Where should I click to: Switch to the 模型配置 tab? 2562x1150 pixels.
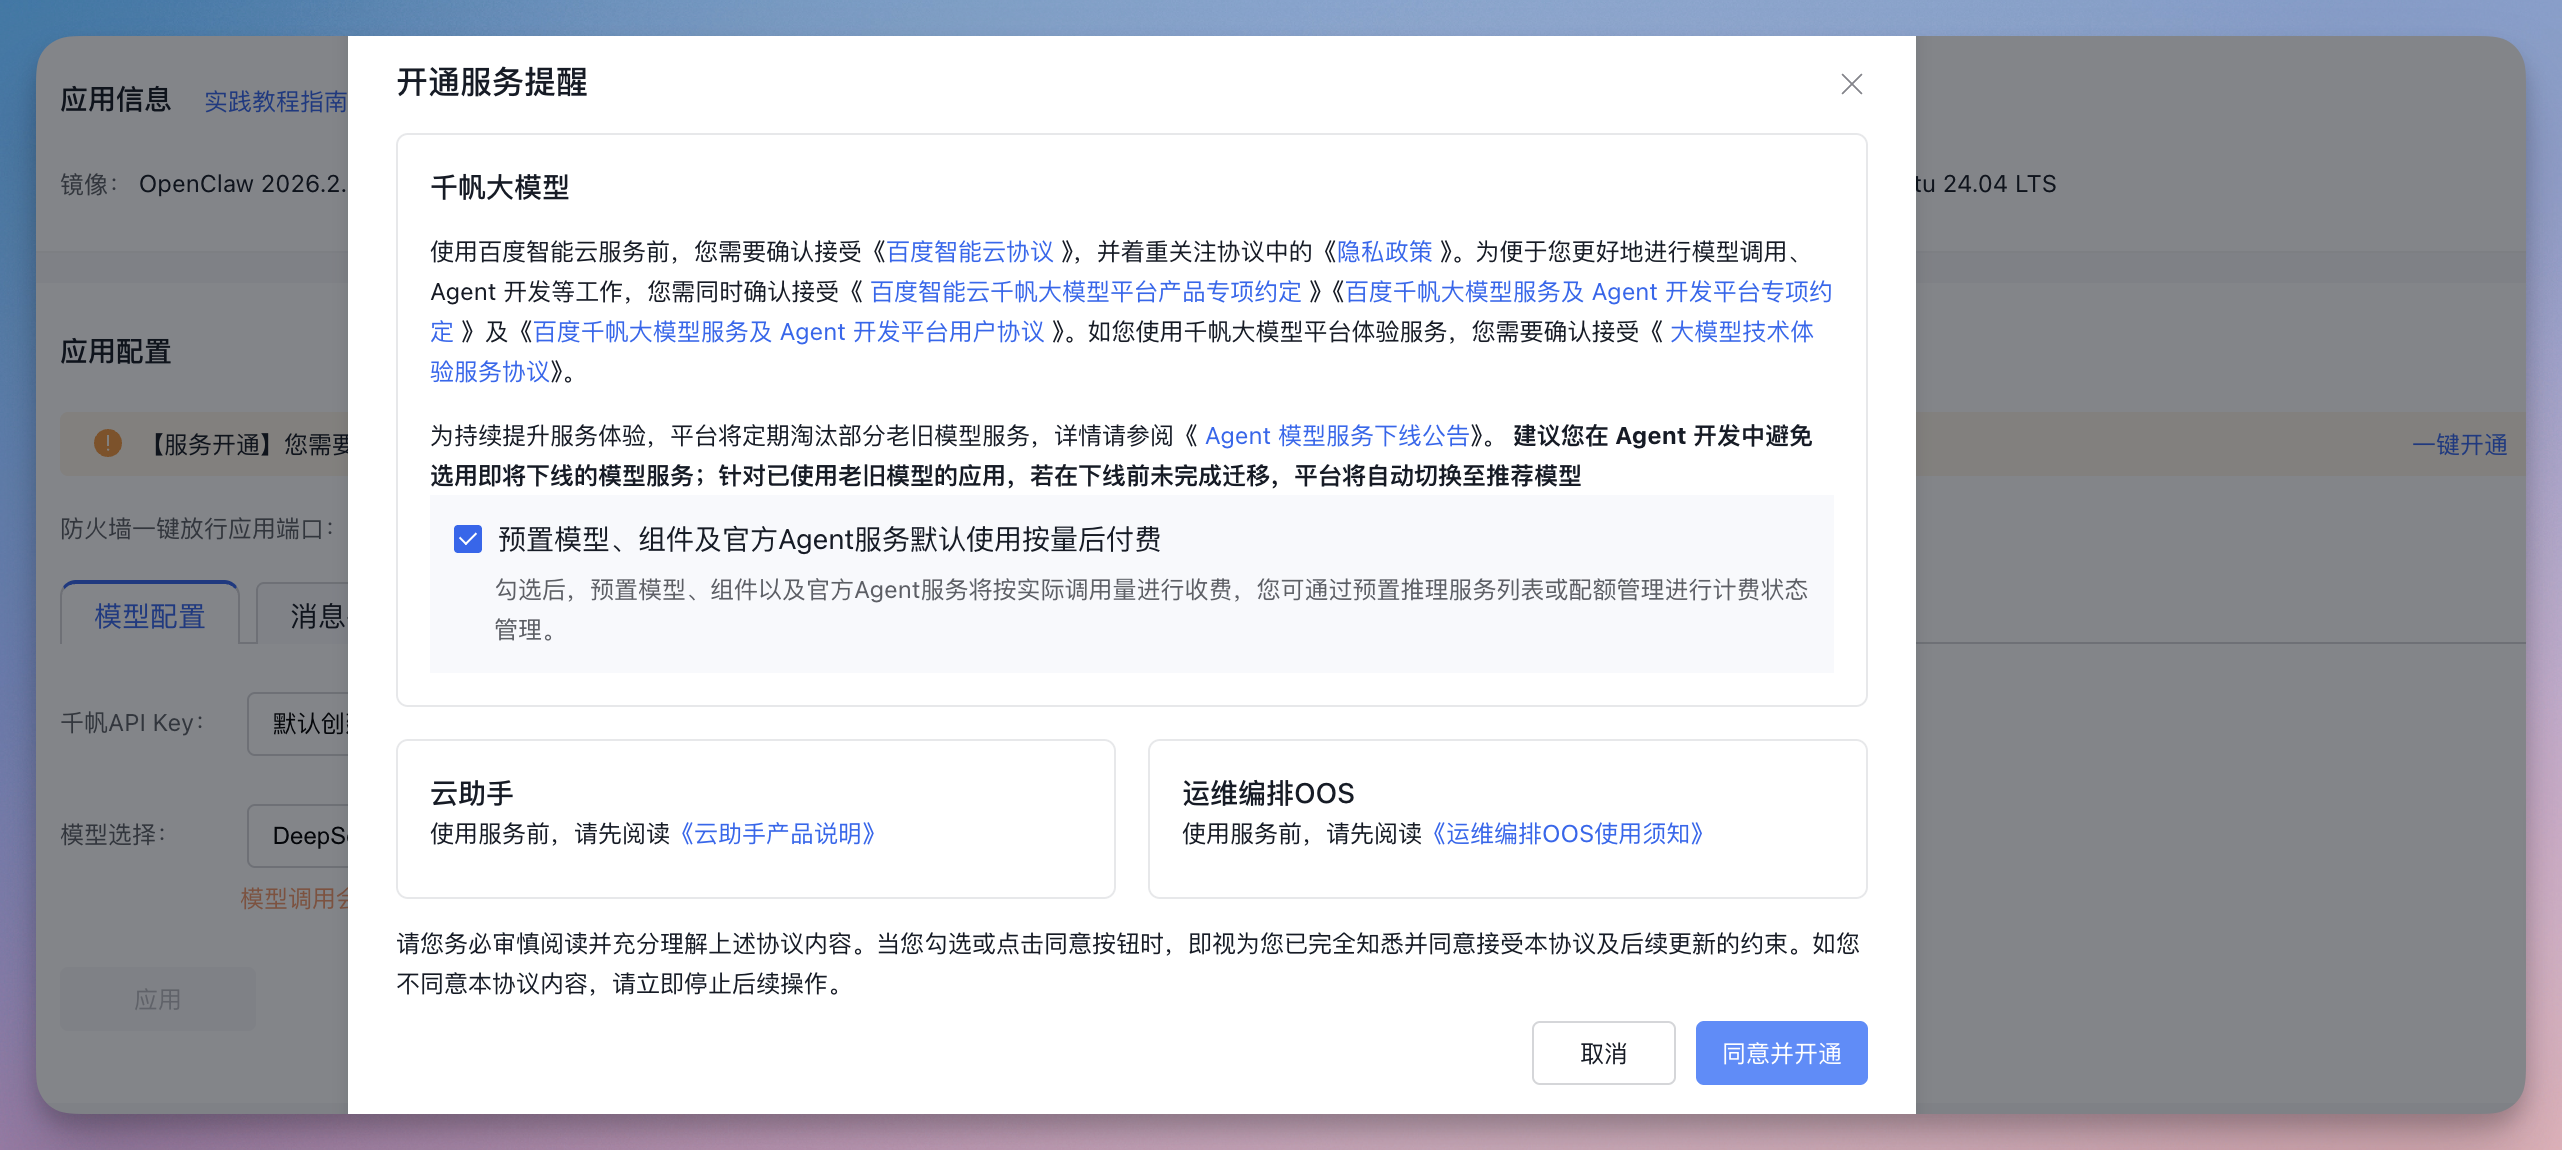pos(149,614)
